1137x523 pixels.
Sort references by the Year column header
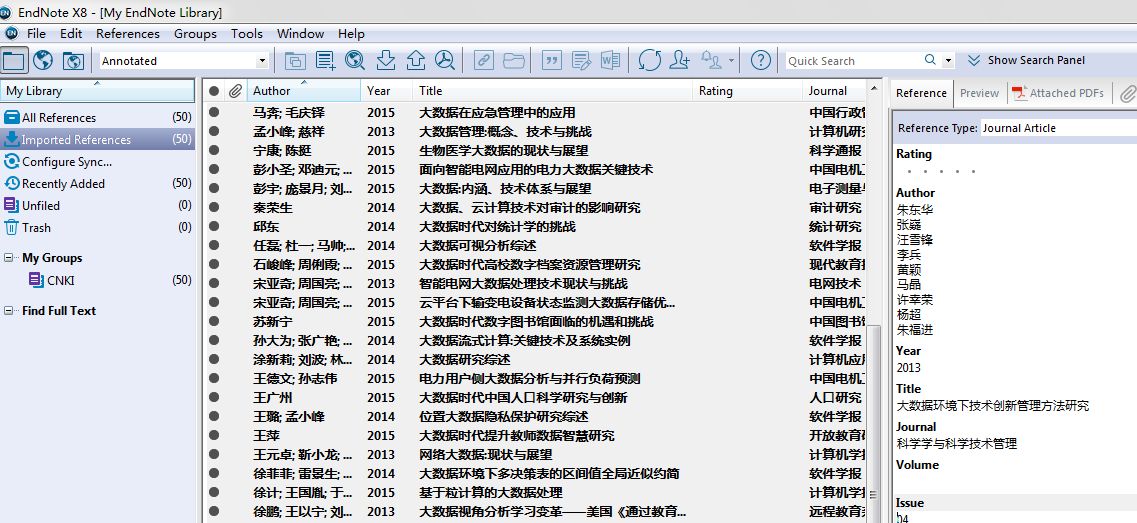coord(386,91)
